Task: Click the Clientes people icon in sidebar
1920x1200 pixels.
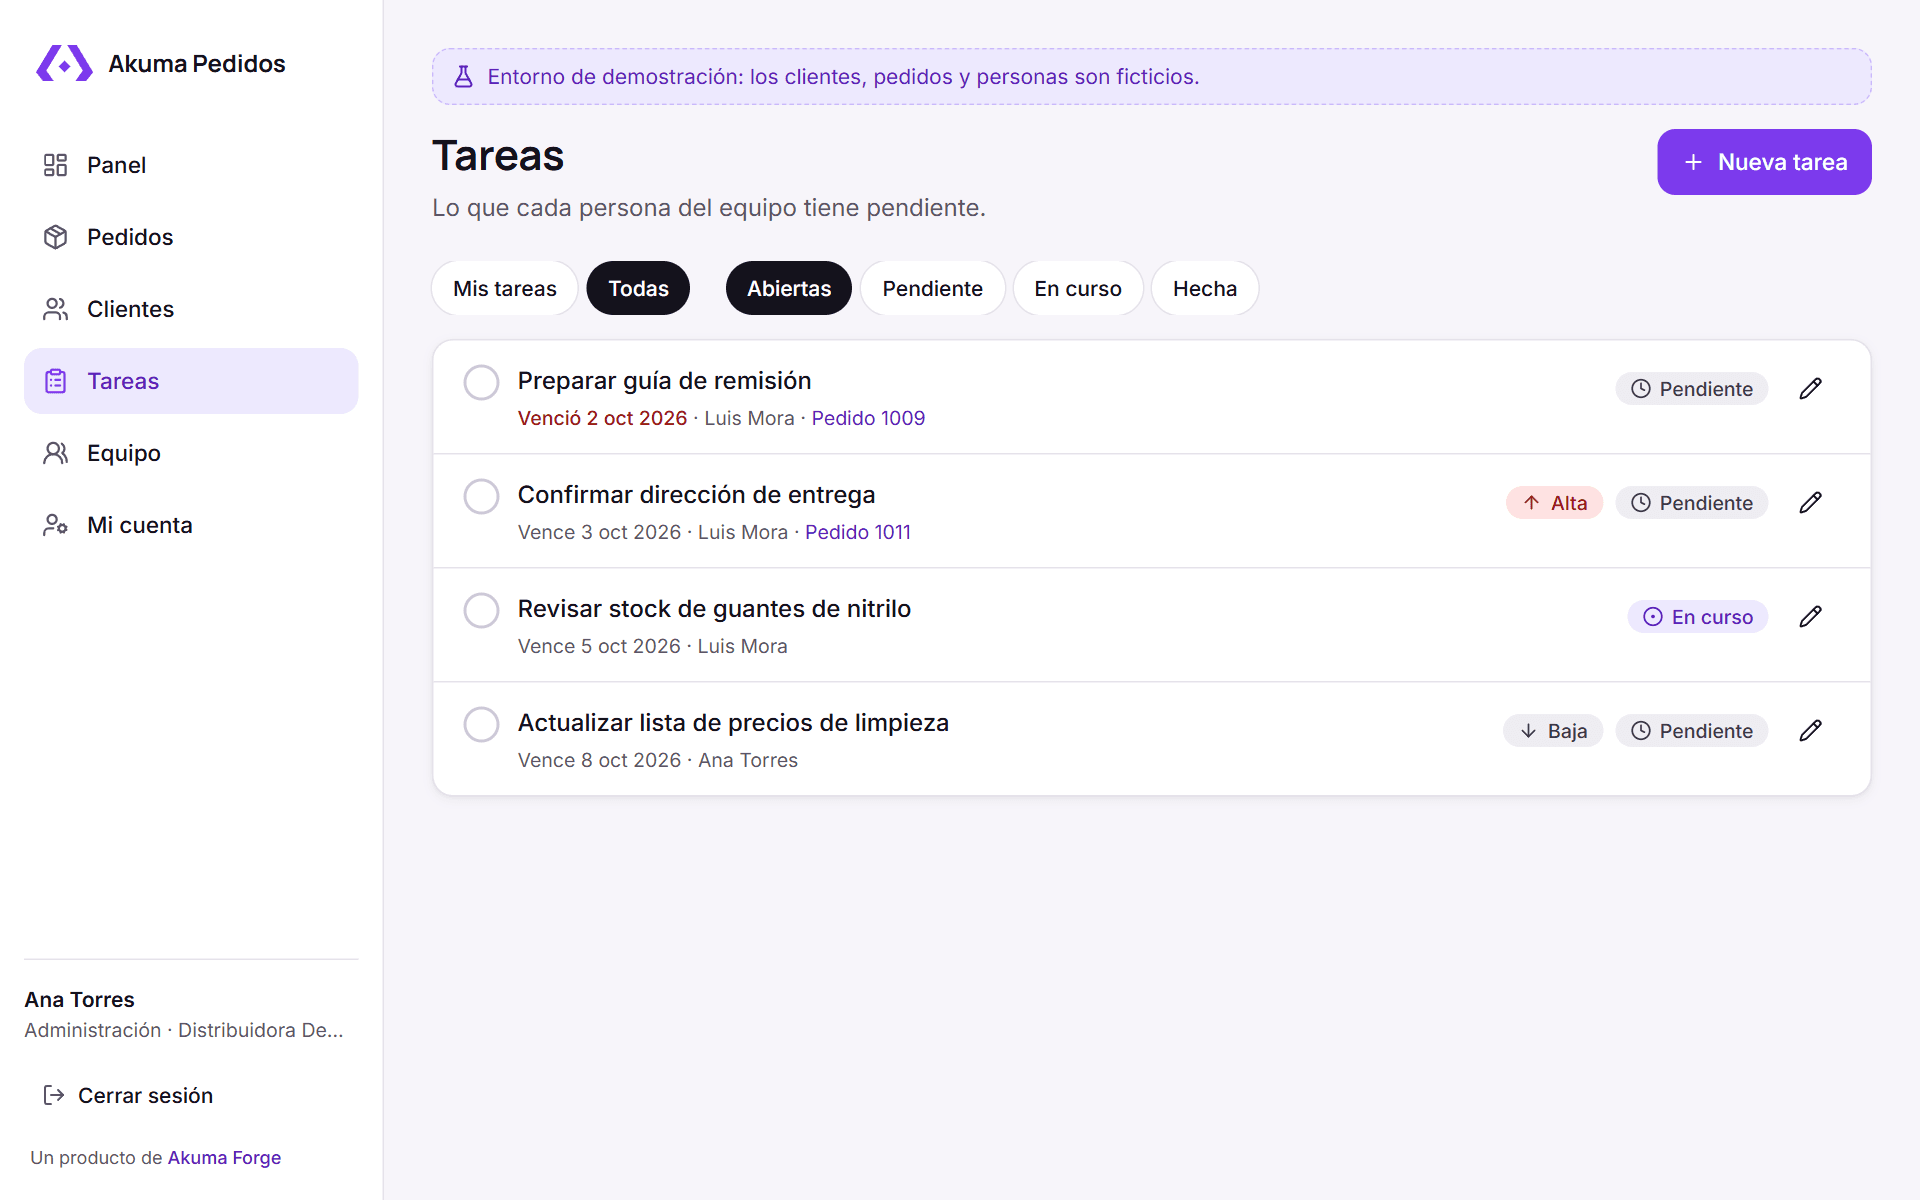Action: coord(55,309)
